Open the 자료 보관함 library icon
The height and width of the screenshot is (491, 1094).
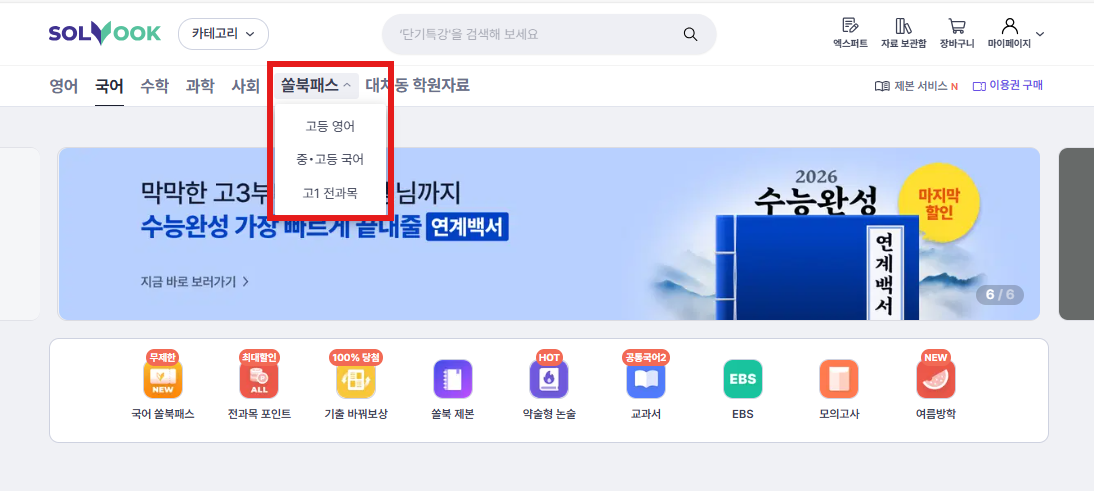[x=904, y=26]
